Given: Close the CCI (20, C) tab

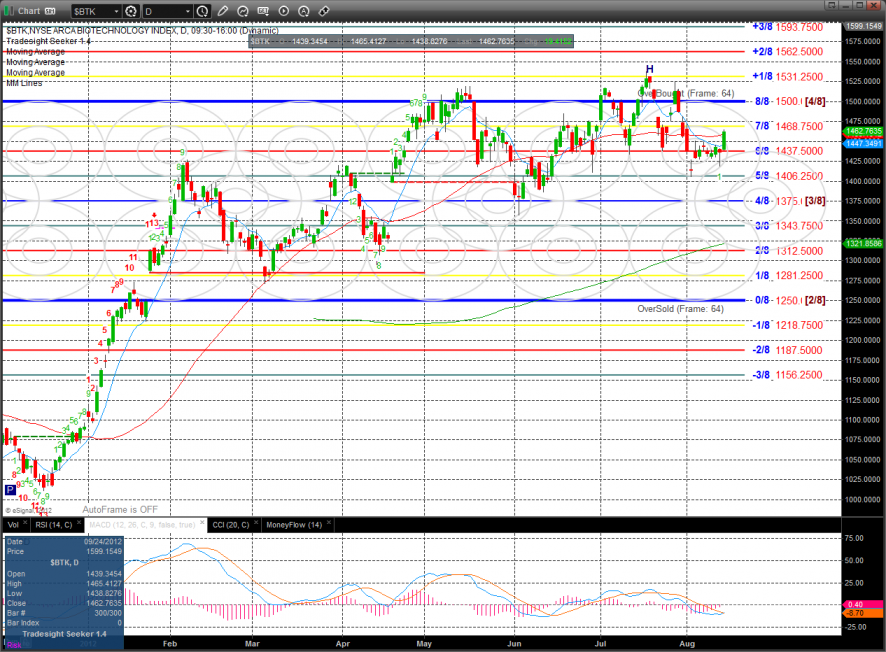Looking at the screenshot, I should pyautogui.click(x=256, y=523).
